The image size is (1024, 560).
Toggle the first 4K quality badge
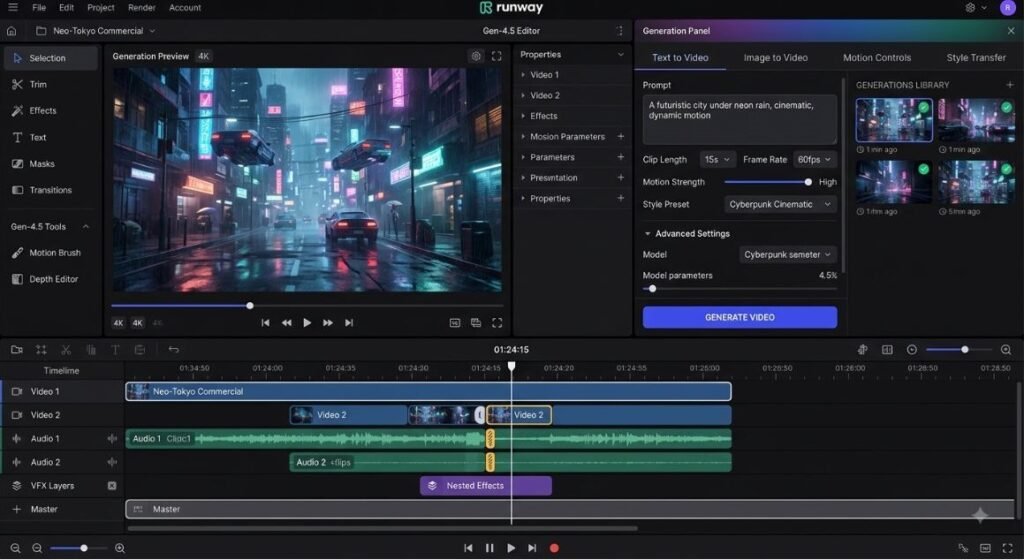(x=118, y=323)
